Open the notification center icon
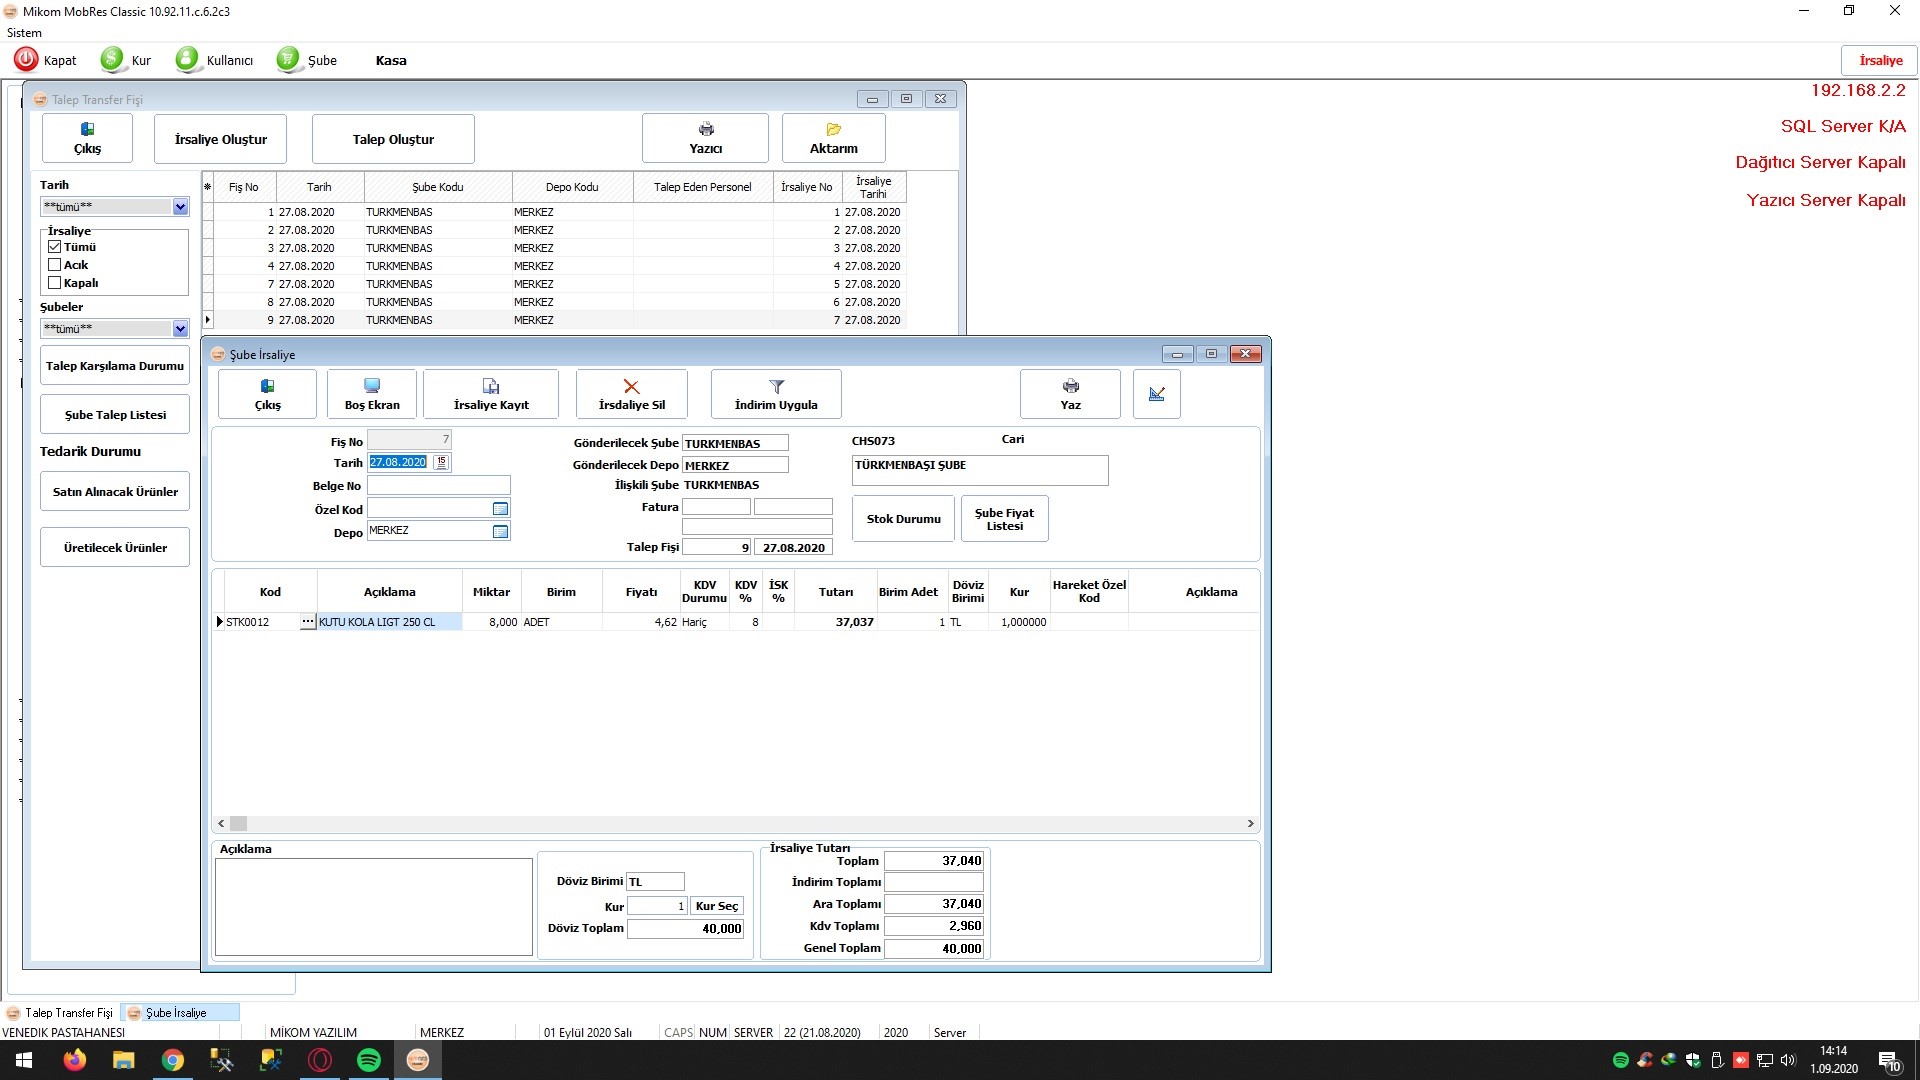The image size is (1920, 1080). pos(1889,1061)
